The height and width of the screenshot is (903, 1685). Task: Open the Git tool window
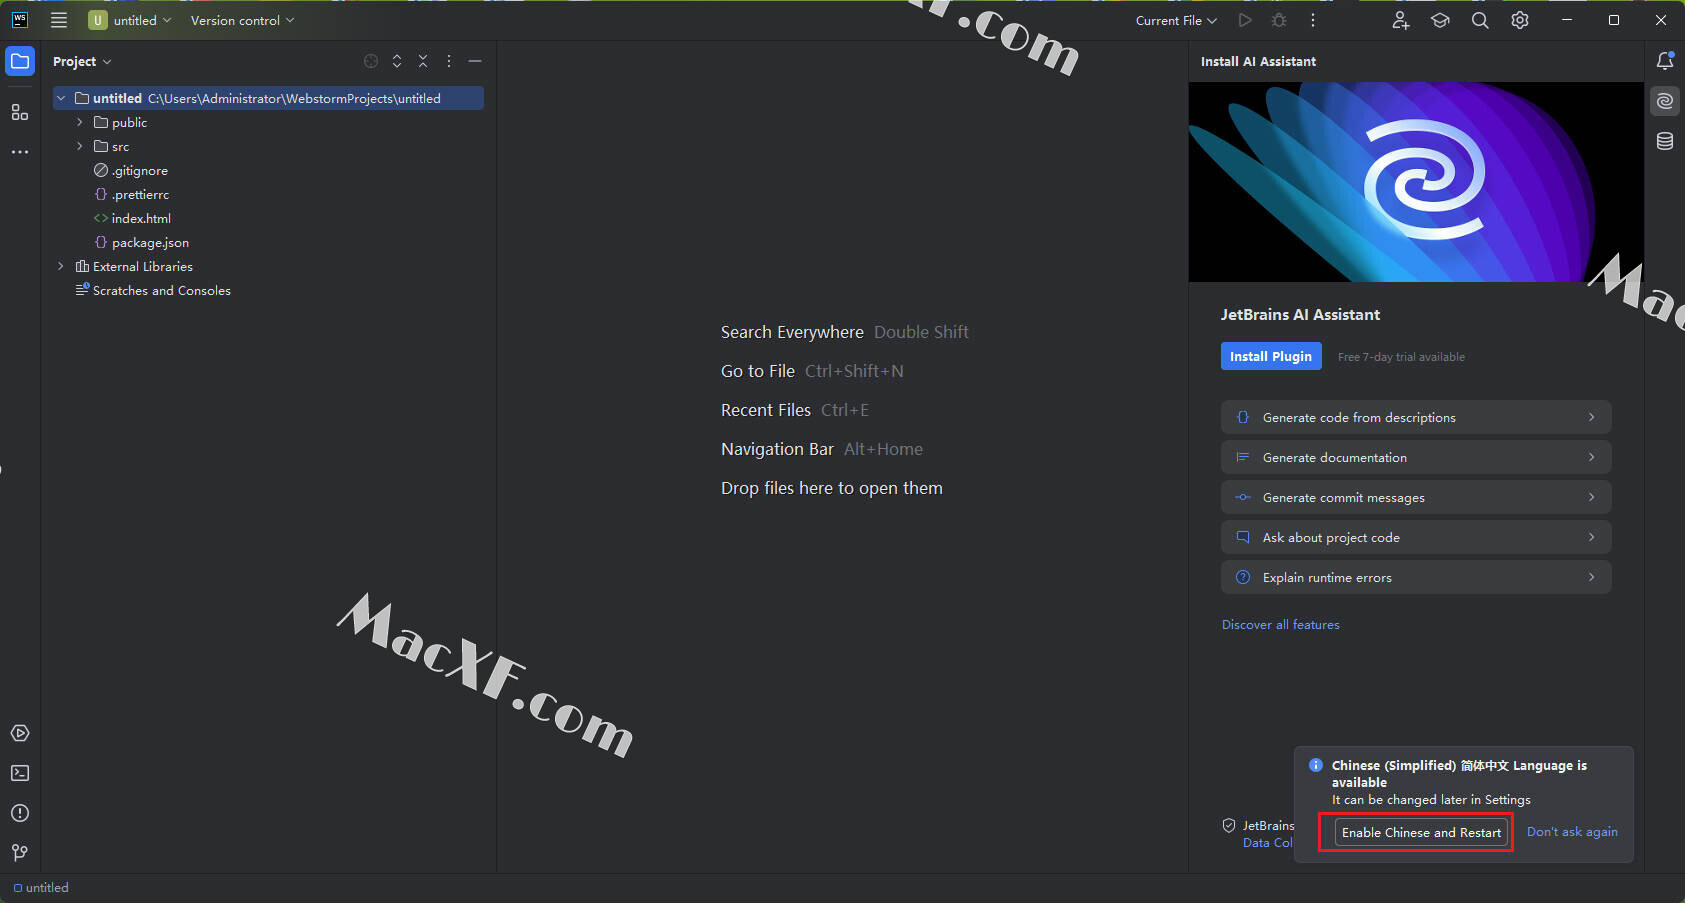coord(20,853)
